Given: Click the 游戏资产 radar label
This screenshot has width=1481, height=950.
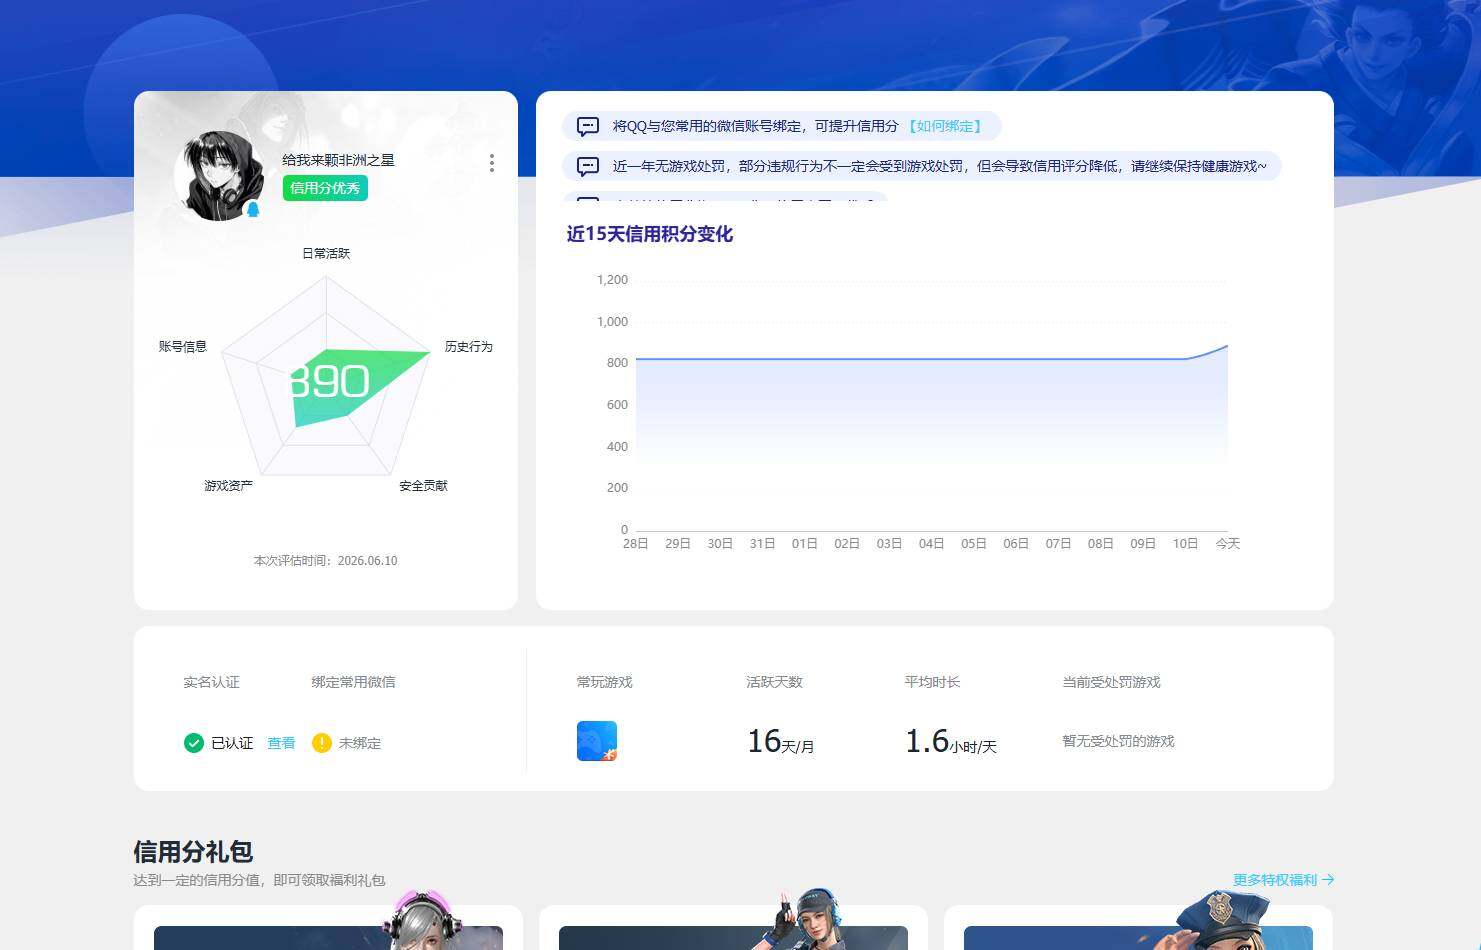Looking at the screenshot, I should click(229, 486).
